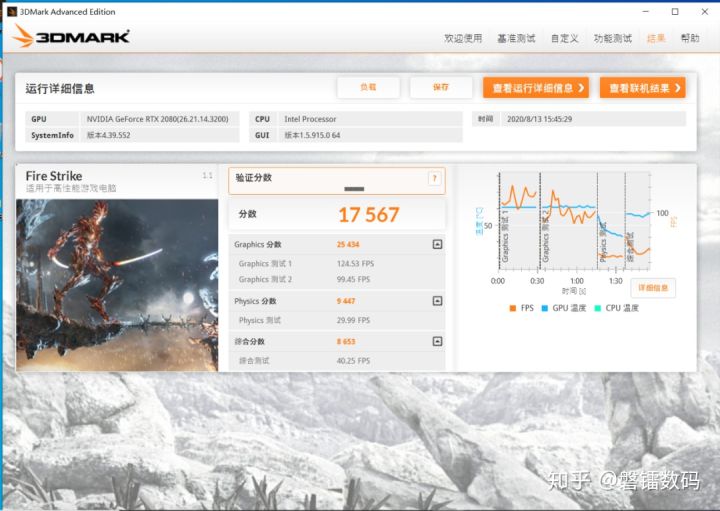Viewport: 720px width, 511px height.
Task: Click Physics 测试 29.99 FPS value
Action: [x=353, y=320]
